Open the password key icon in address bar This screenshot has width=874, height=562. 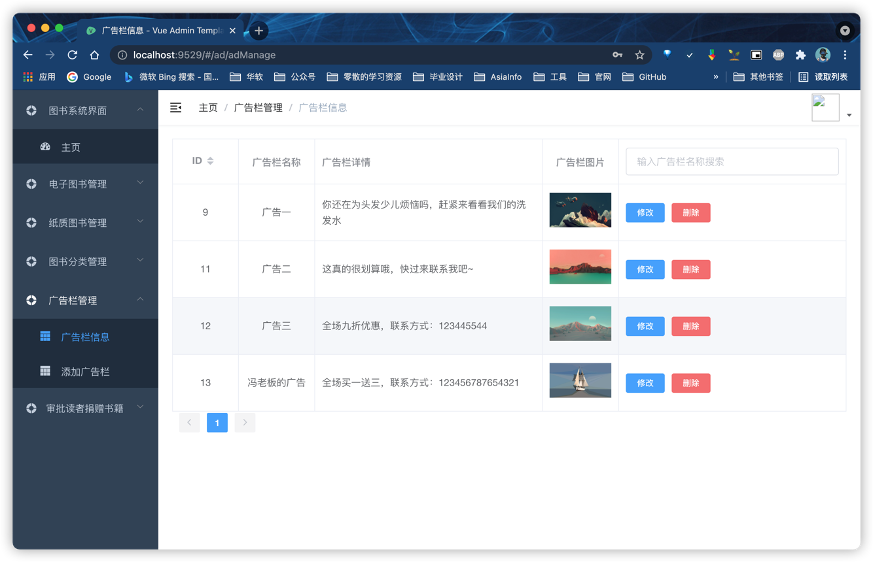(x=617, y=55)
